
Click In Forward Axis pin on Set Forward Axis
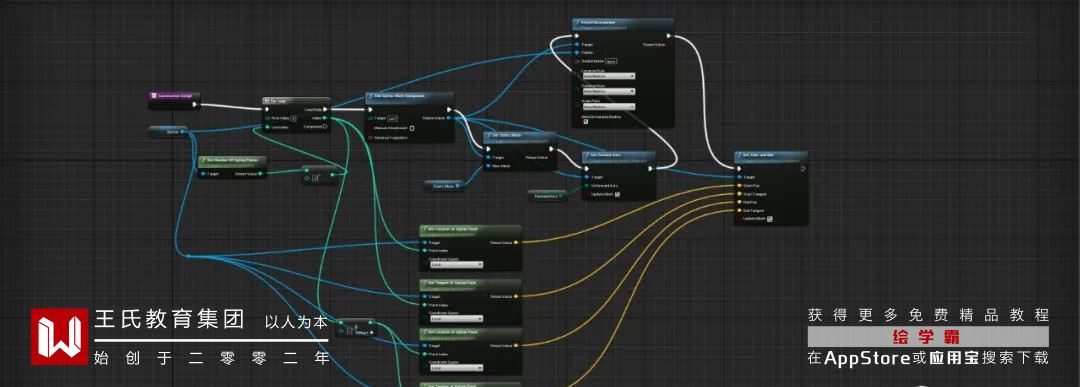tap(587, 186)
